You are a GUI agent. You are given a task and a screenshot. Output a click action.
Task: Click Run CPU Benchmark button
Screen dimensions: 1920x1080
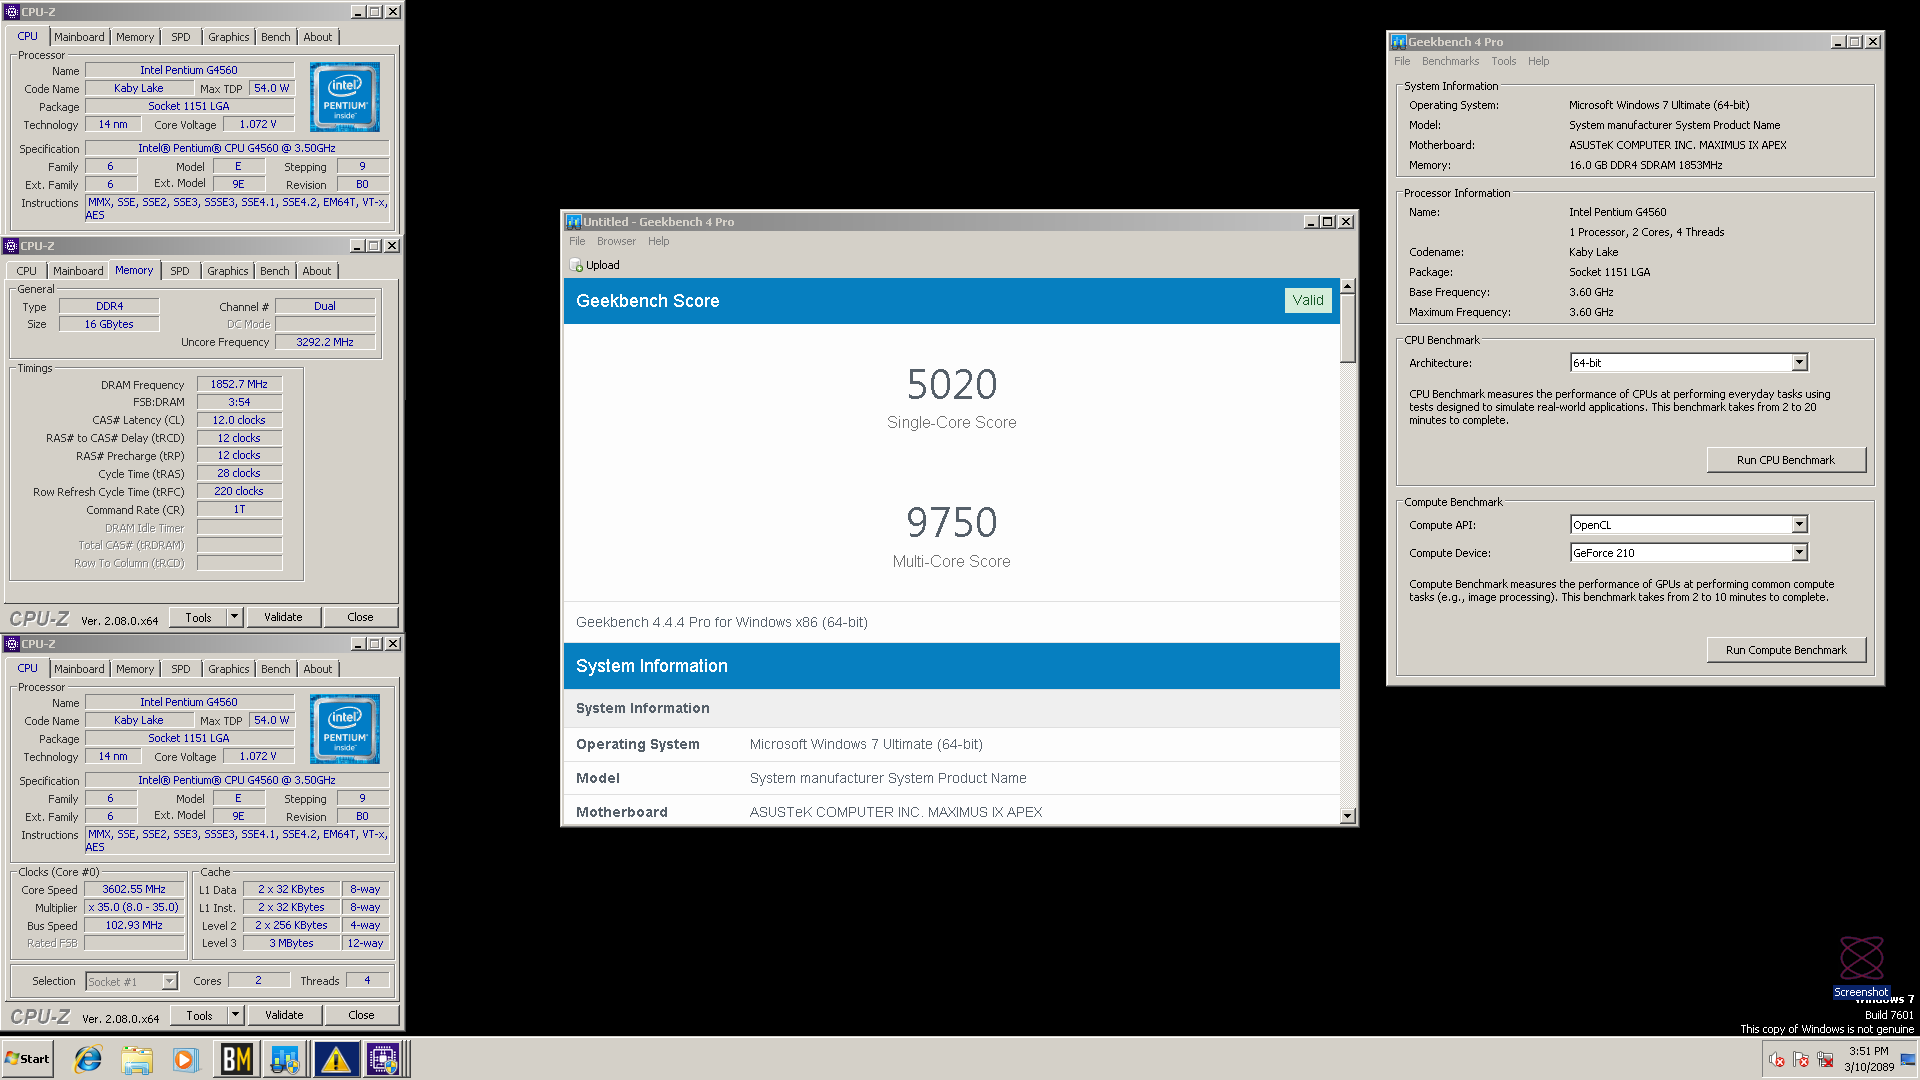coord(1786,460)
